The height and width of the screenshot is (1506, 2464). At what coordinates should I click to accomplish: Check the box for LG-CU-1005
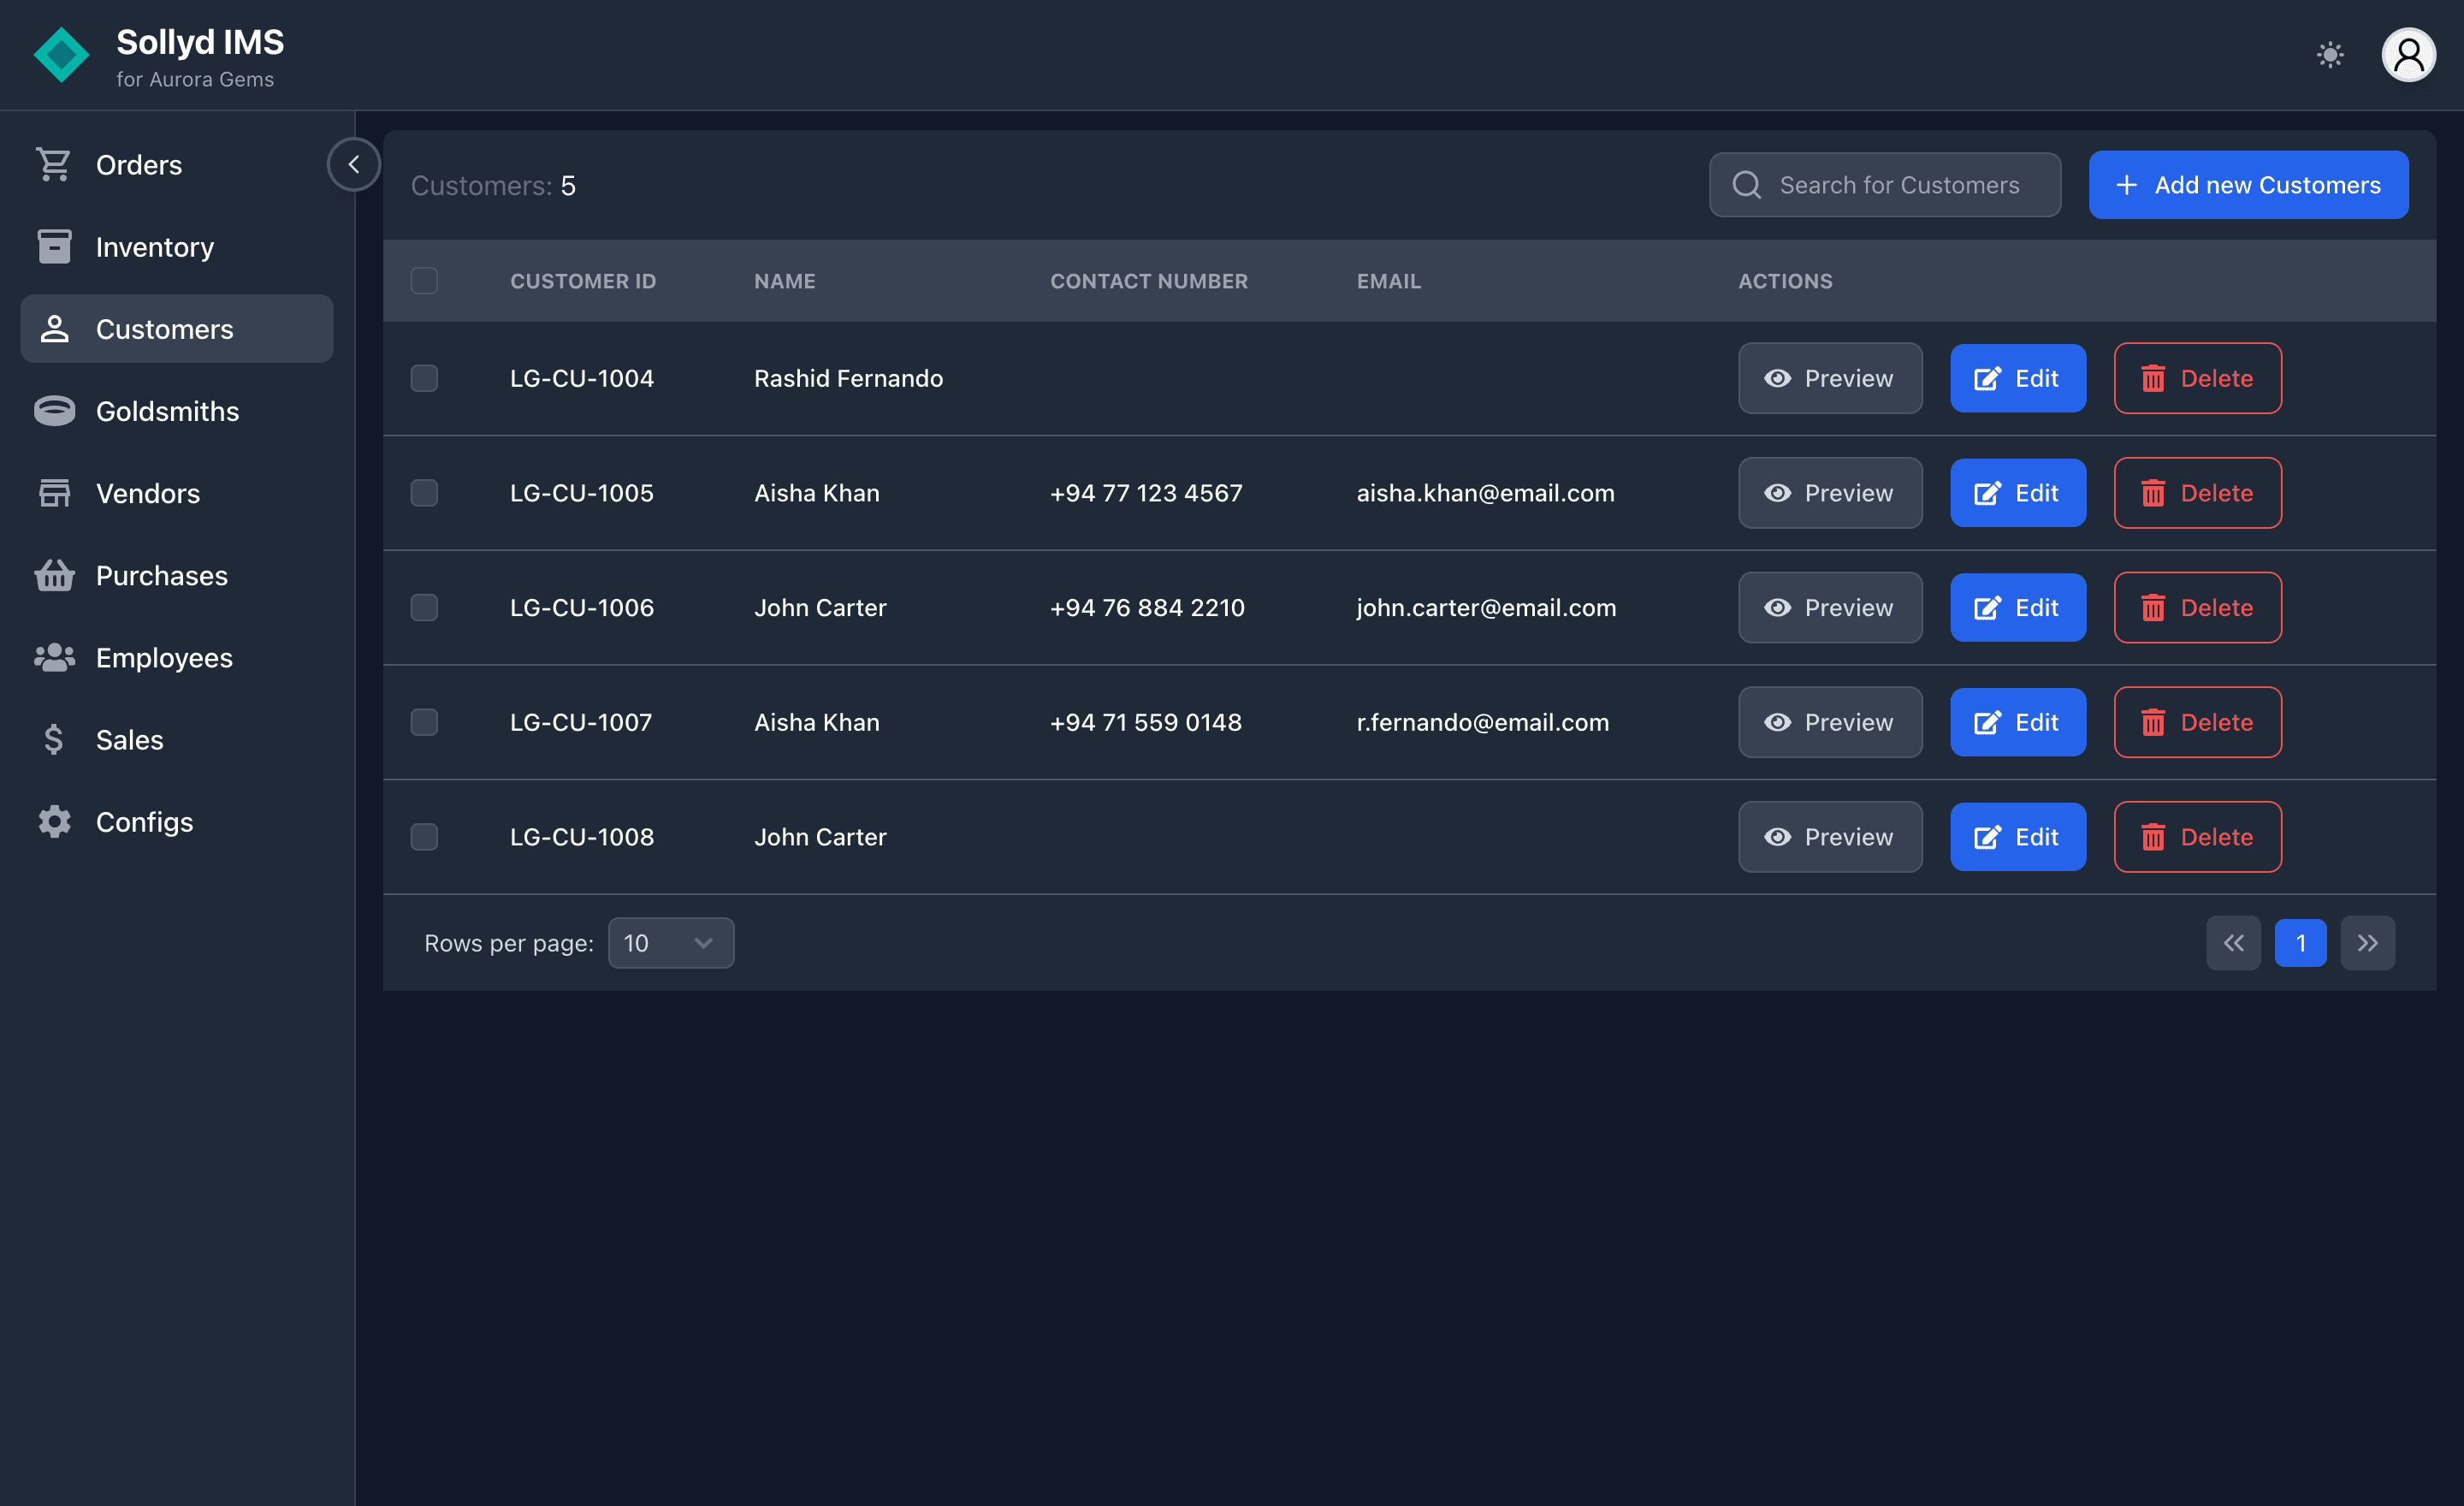point(424,493)
